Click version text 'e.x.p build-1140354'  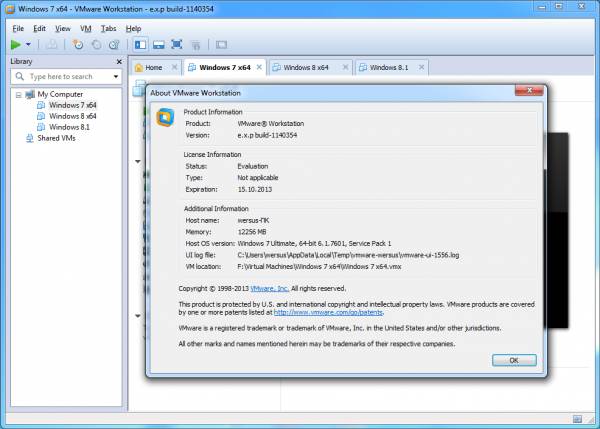click(267, 135)
